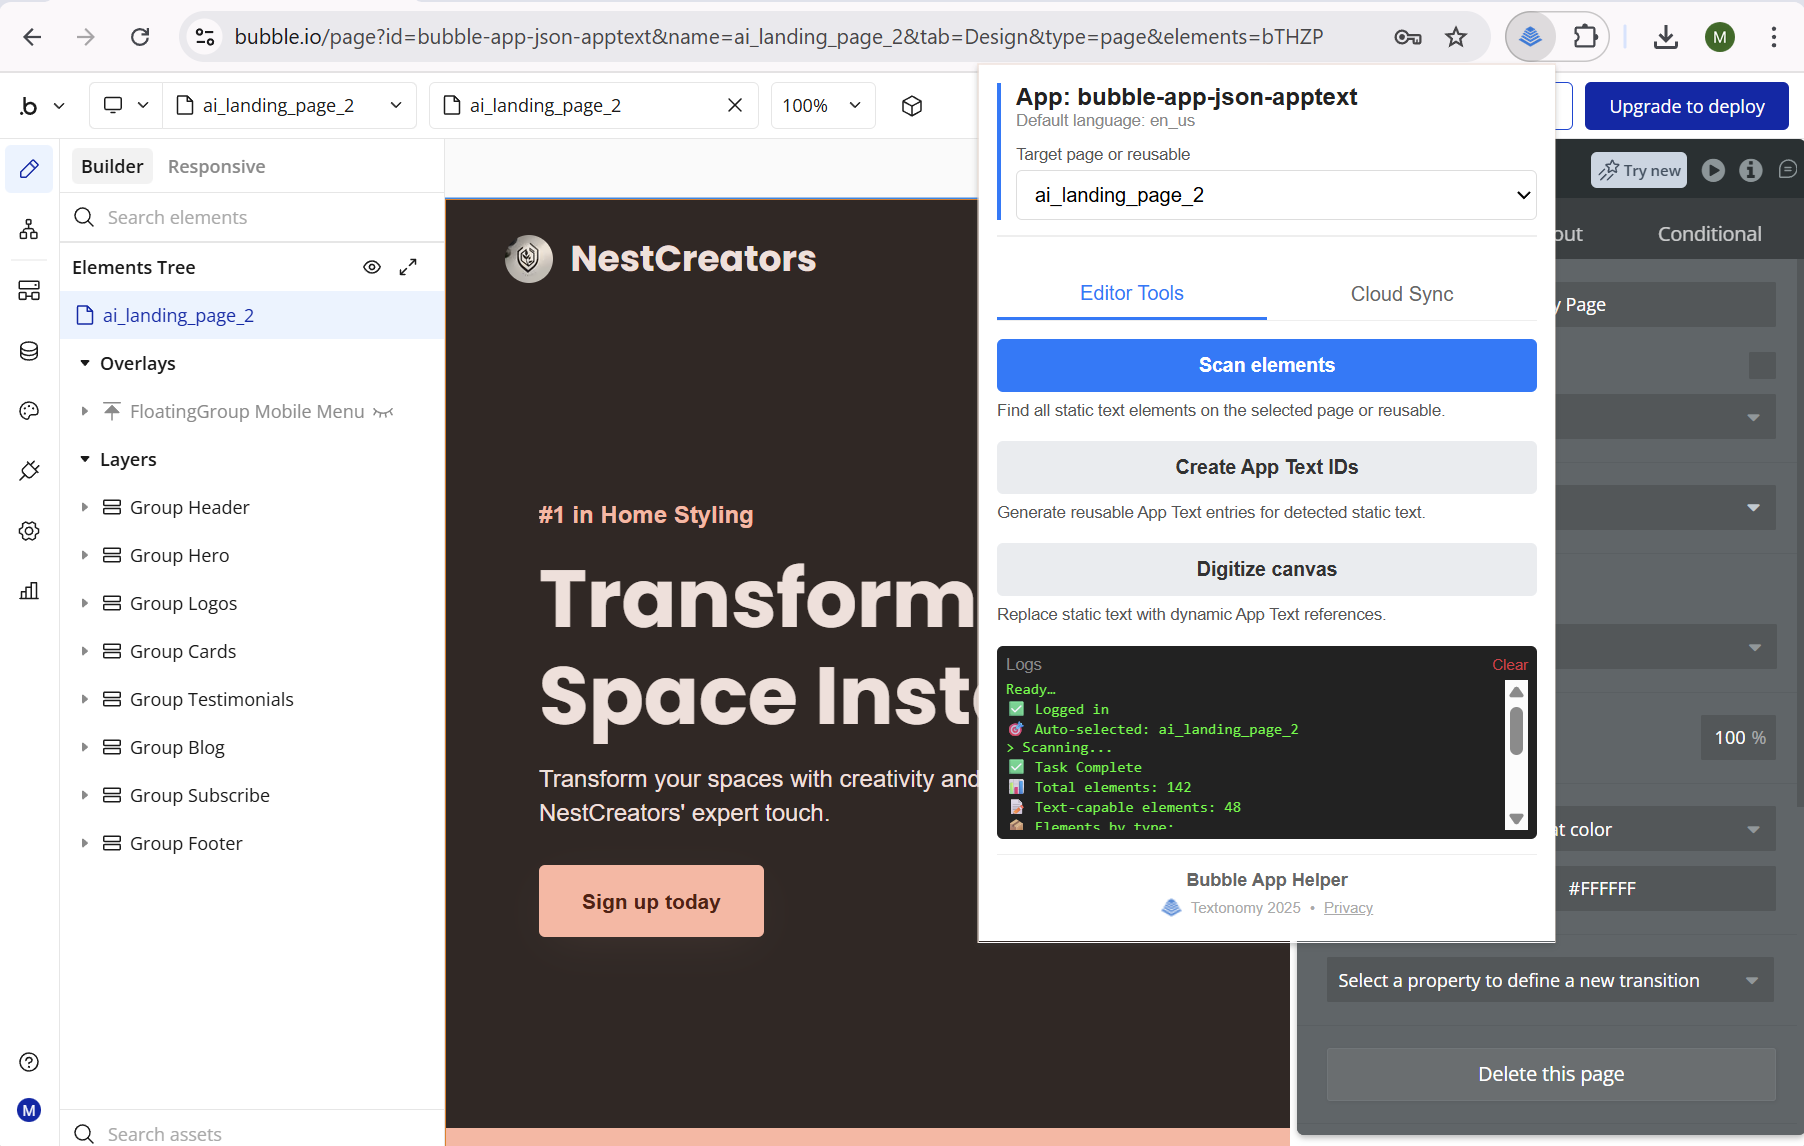The height and width of the screenshot is (1146, 1804).
Task: Open the 100% zoom level control
Action: (x=822, y=105)
